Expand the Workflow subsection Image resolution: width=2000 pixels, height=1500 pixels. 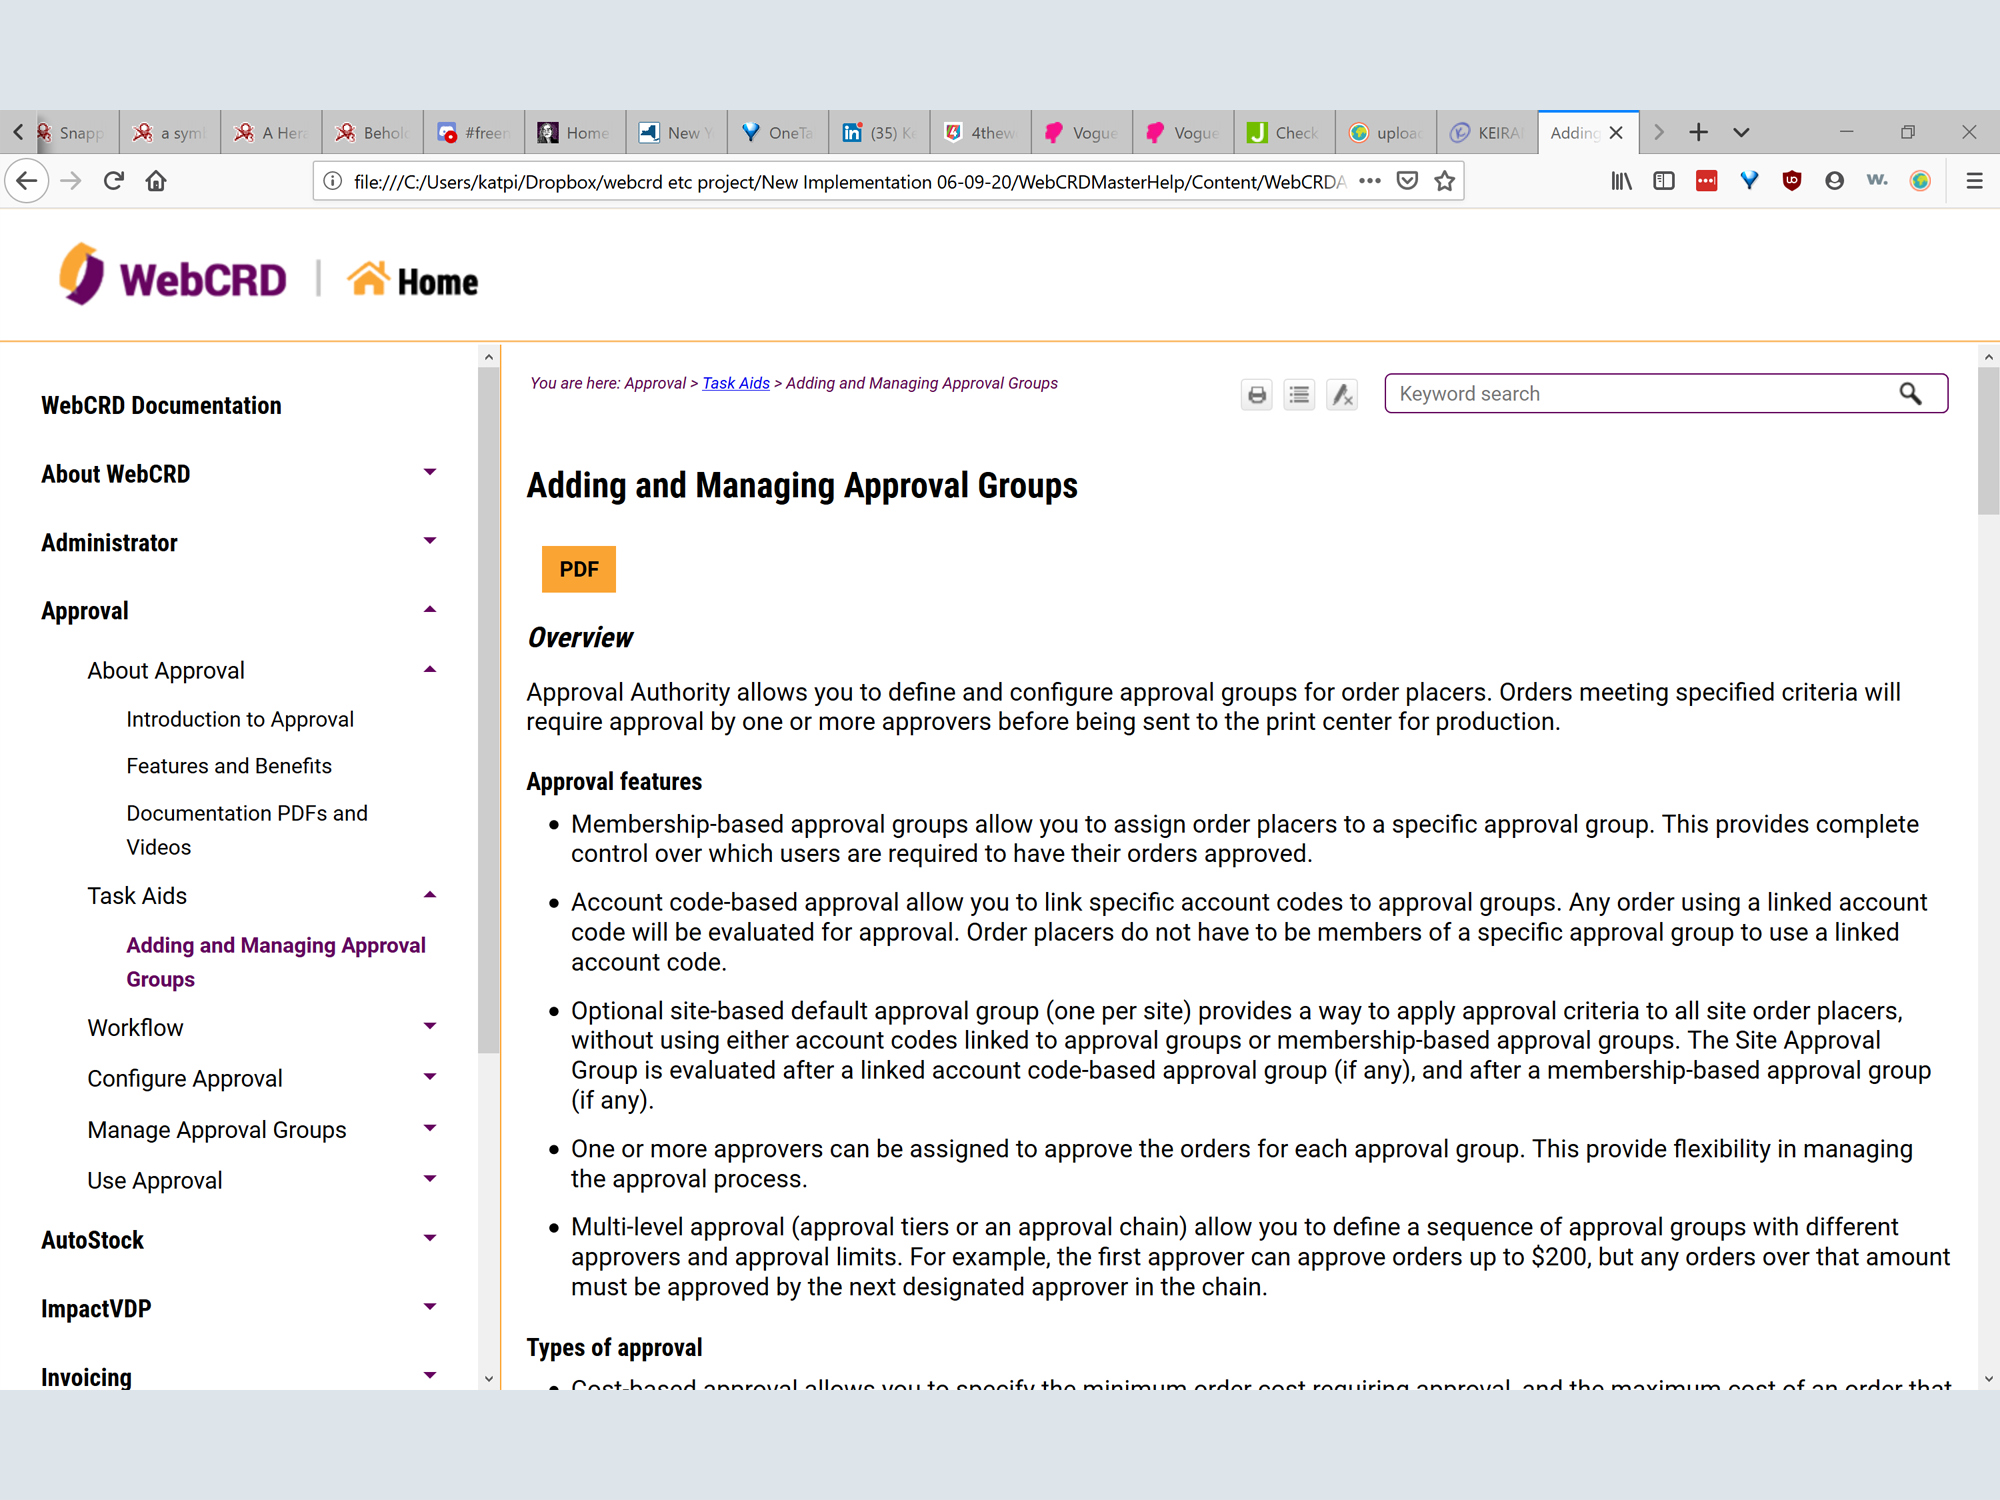430,1026
